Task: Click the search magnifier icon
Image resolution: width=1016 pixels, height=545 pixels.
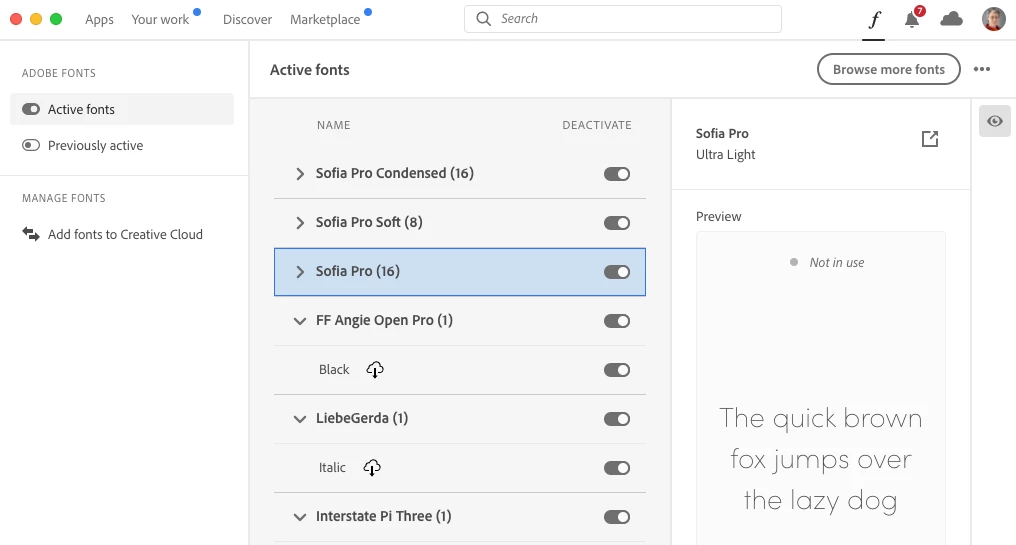Action: (483, 19)
